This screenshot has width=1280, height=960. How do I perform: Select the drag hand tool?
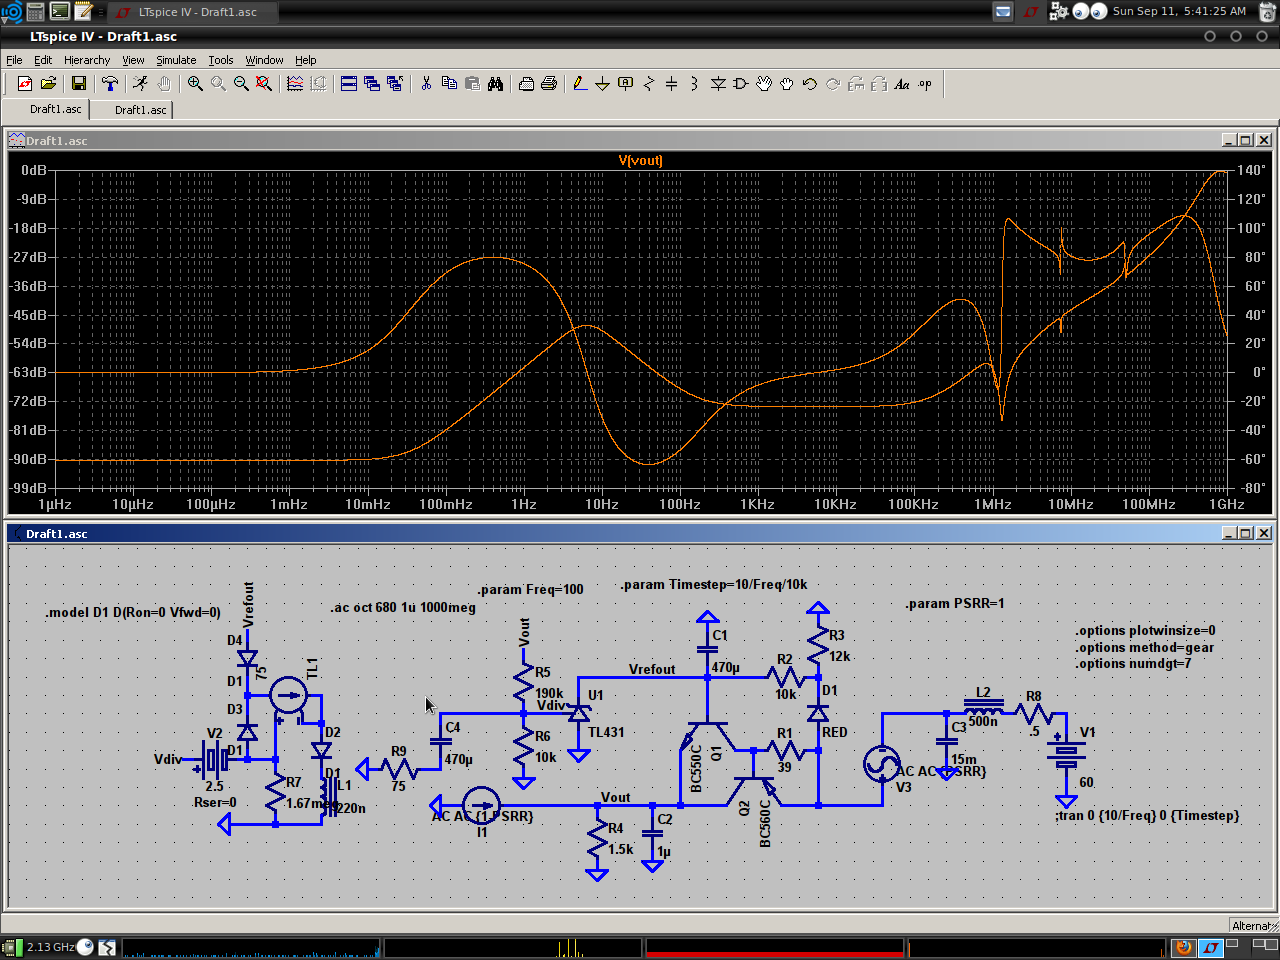(x=787, y=84)
